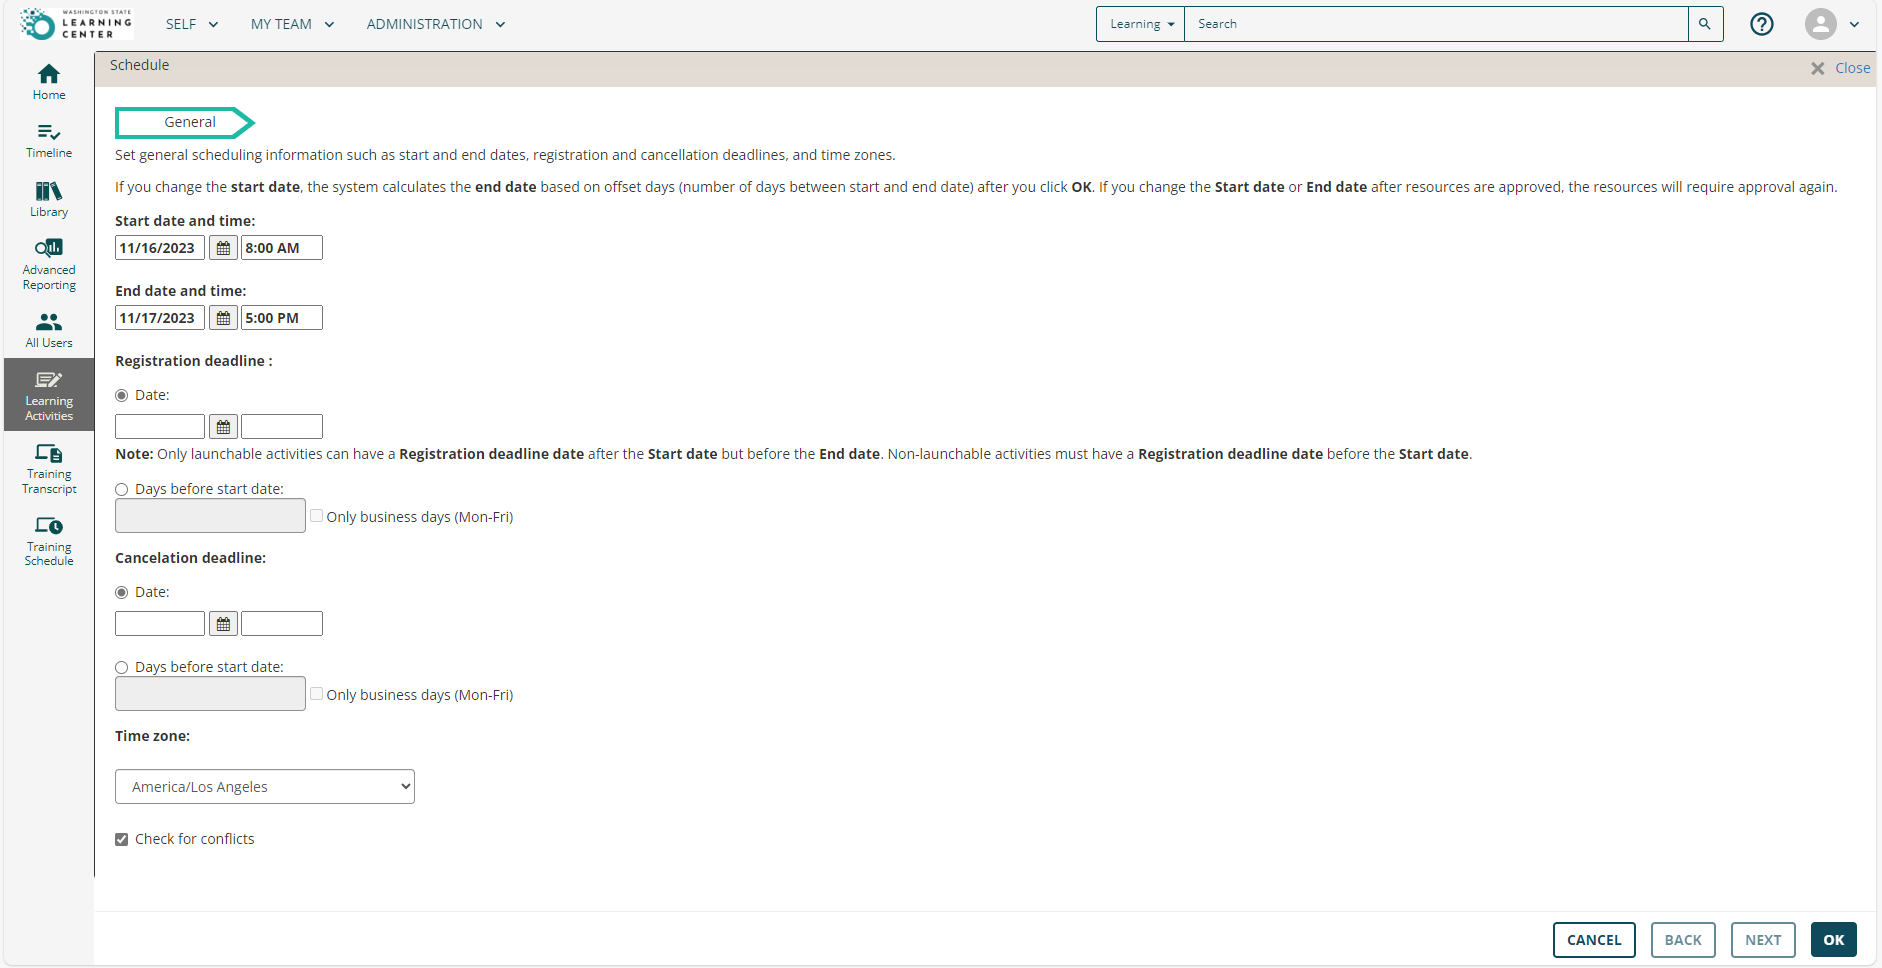Expand the SELF menu
Viewport: 1882px width, 968px height.
pyautogui.click(x=192, y=24)
